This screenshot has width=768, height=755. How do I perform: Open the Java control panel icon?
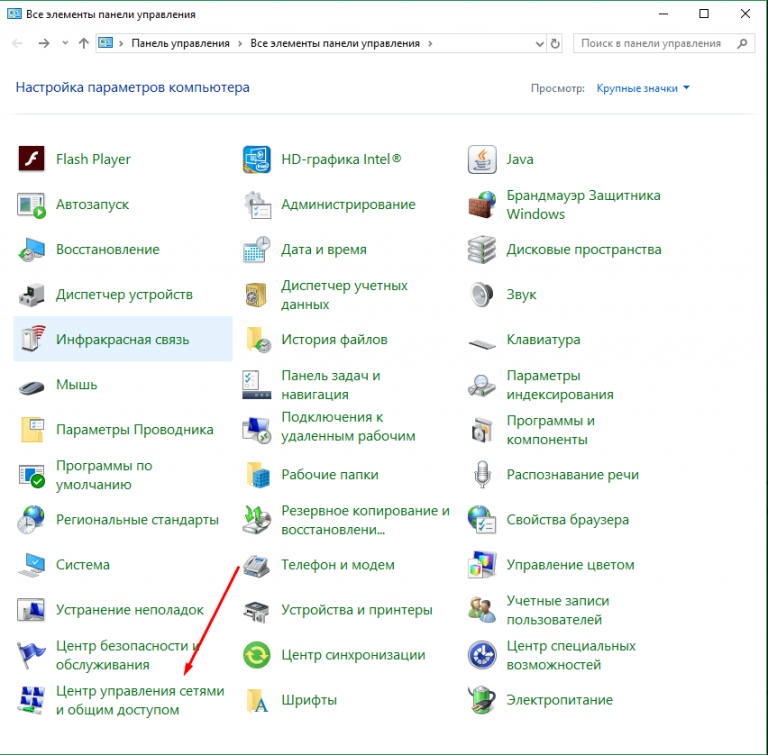(483, 159)
